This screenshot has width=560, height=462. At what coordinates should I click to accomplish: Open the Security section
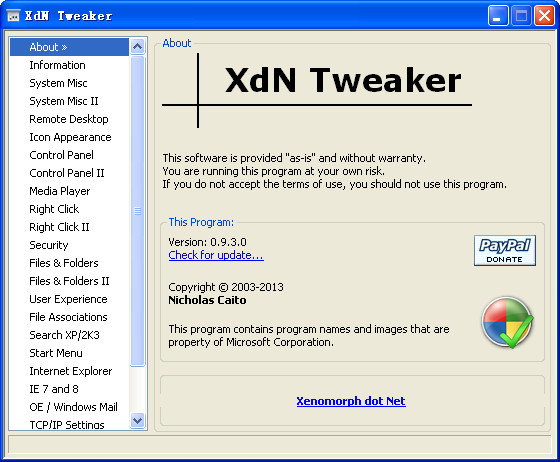[x=69, y=245]
